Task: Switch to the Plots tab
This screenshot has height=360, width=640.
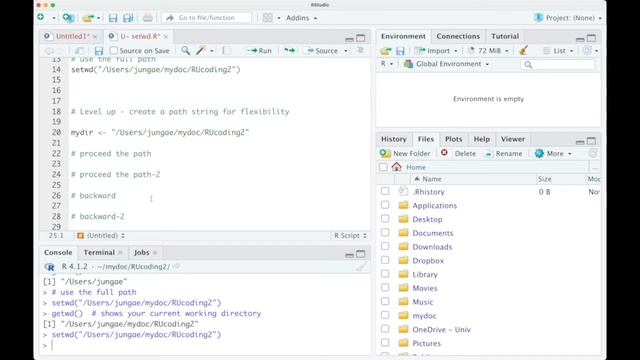Action: (453, 139)
